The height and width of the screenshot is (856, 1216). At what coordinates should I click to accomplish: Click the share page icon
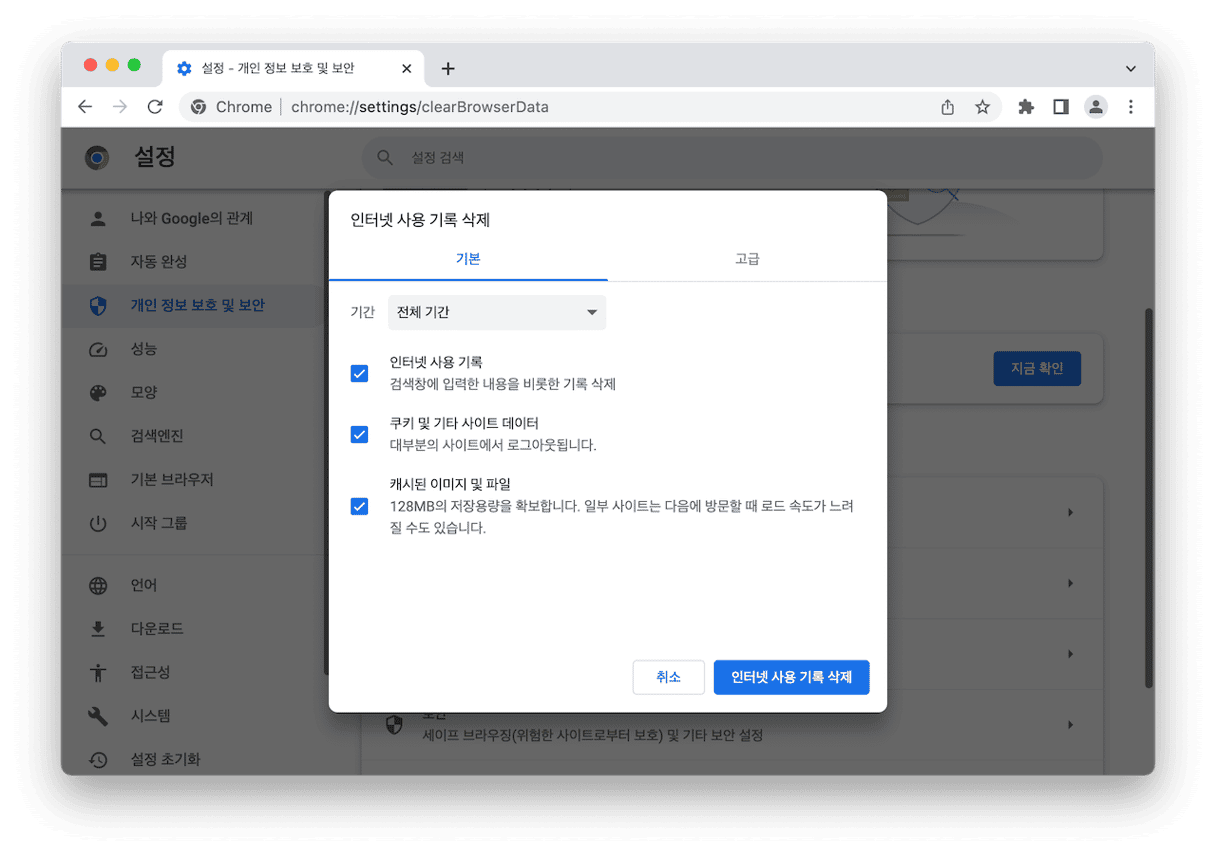[x=947, y=107]
